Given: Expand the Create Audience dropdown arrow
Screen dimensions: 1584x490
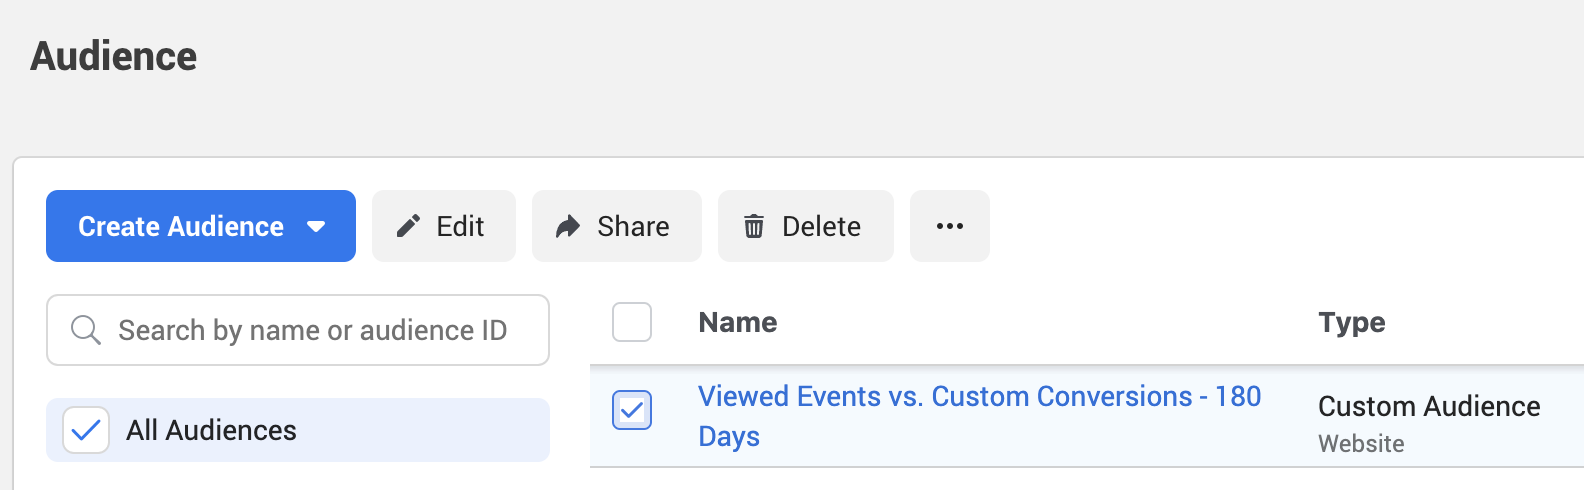Looking at the screenshot, I should [x=316, y=227].
